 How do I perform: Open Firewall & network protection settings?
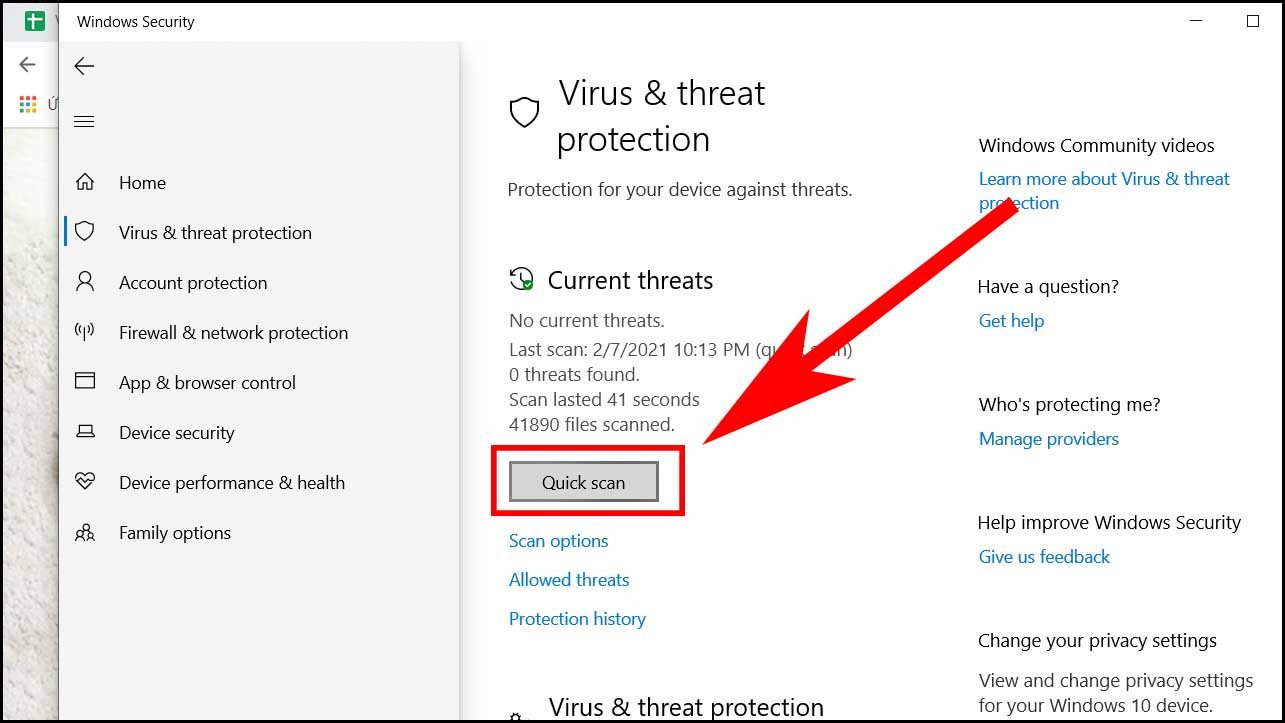(233, 332)
